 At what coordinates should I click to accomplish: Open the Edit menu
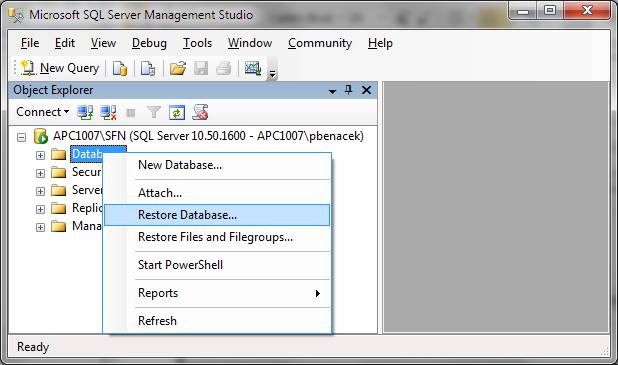tap(65, 43)
